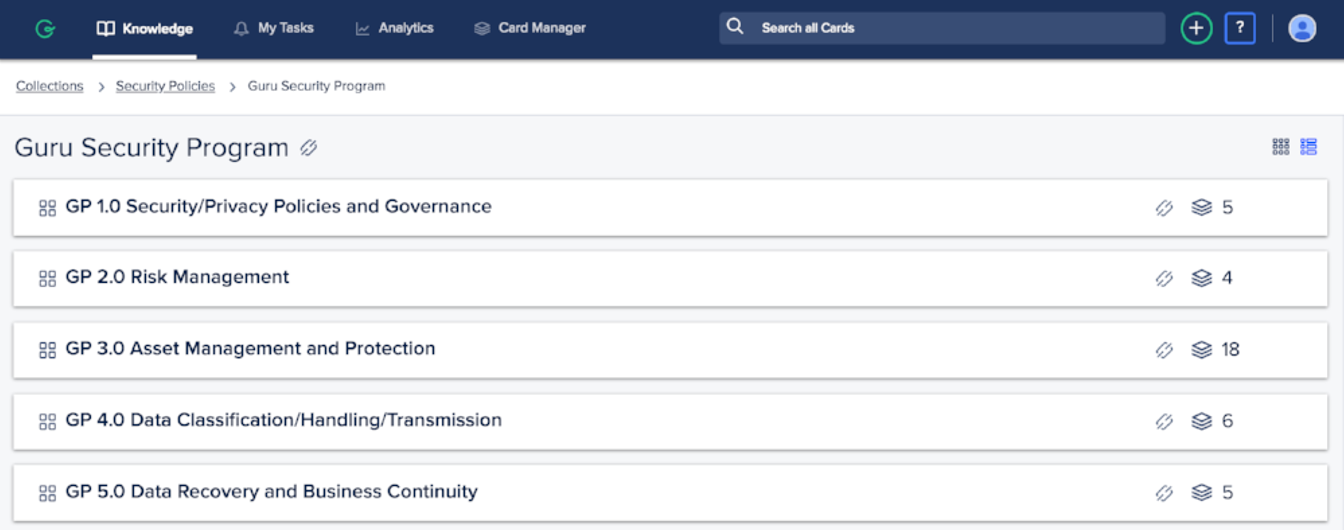Click the magnifying glass search icon

735,27
